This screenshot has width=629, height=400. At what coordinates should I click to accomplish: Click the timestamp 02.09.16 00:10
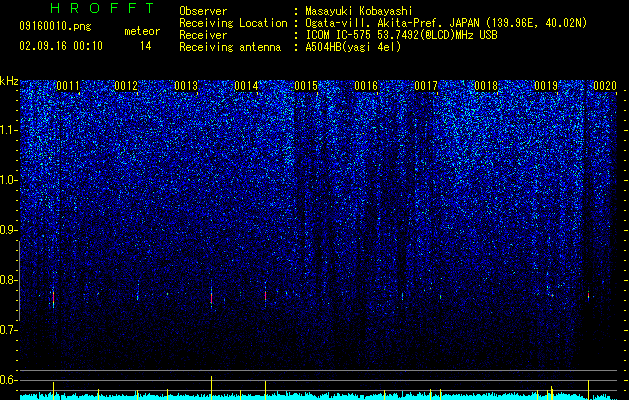61,46
